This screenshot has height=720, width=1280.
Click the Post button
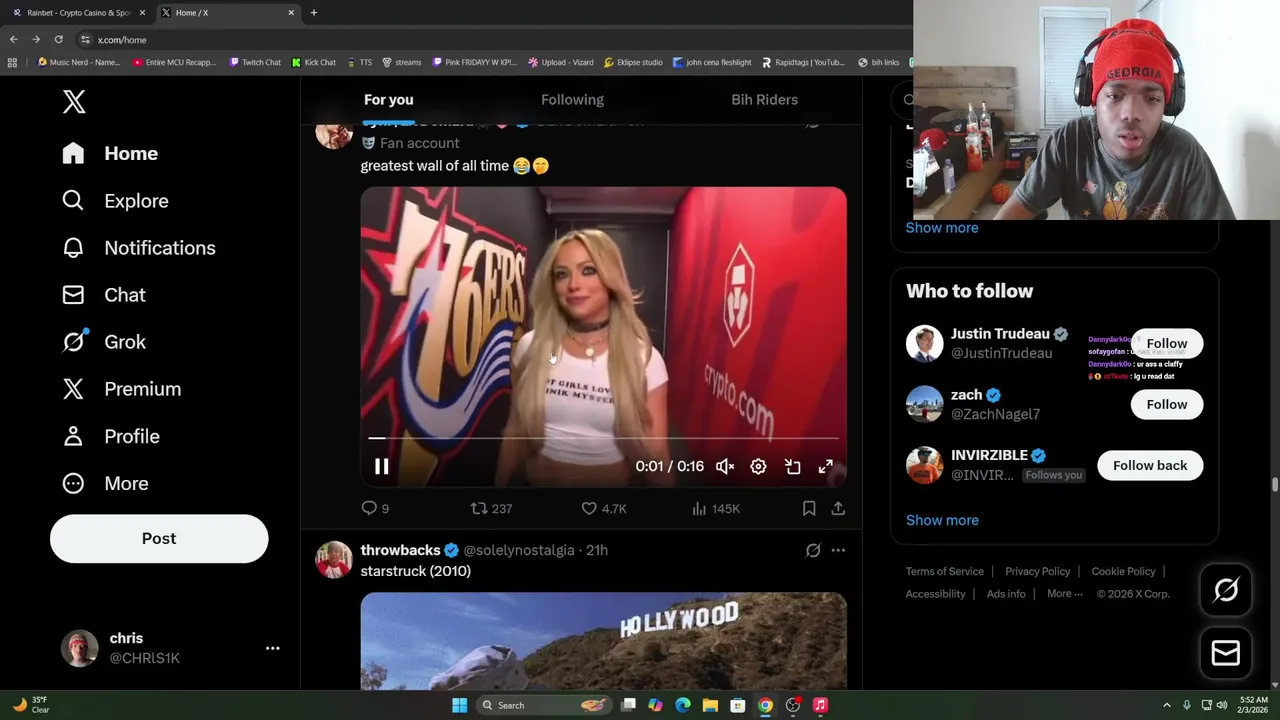click(159, 538)
